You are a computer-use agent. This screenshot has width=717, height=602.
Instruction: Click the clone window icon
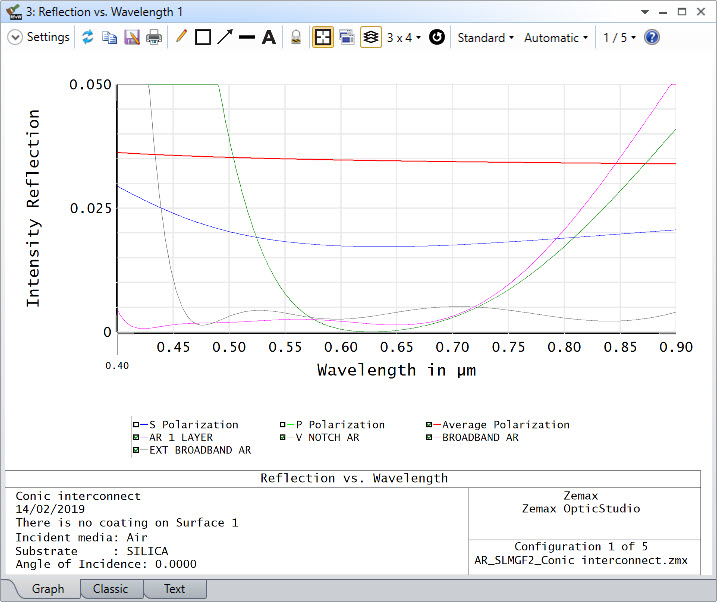(347, 37)
